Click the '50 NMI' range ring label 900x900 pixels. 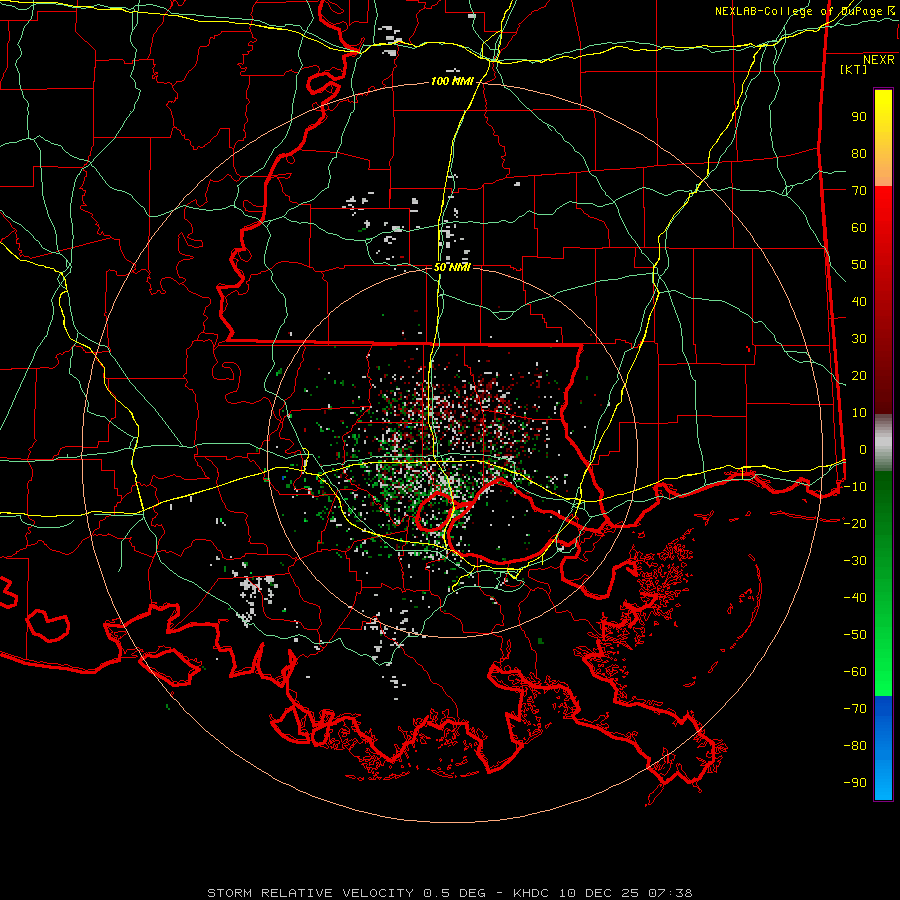pos(452,267)
